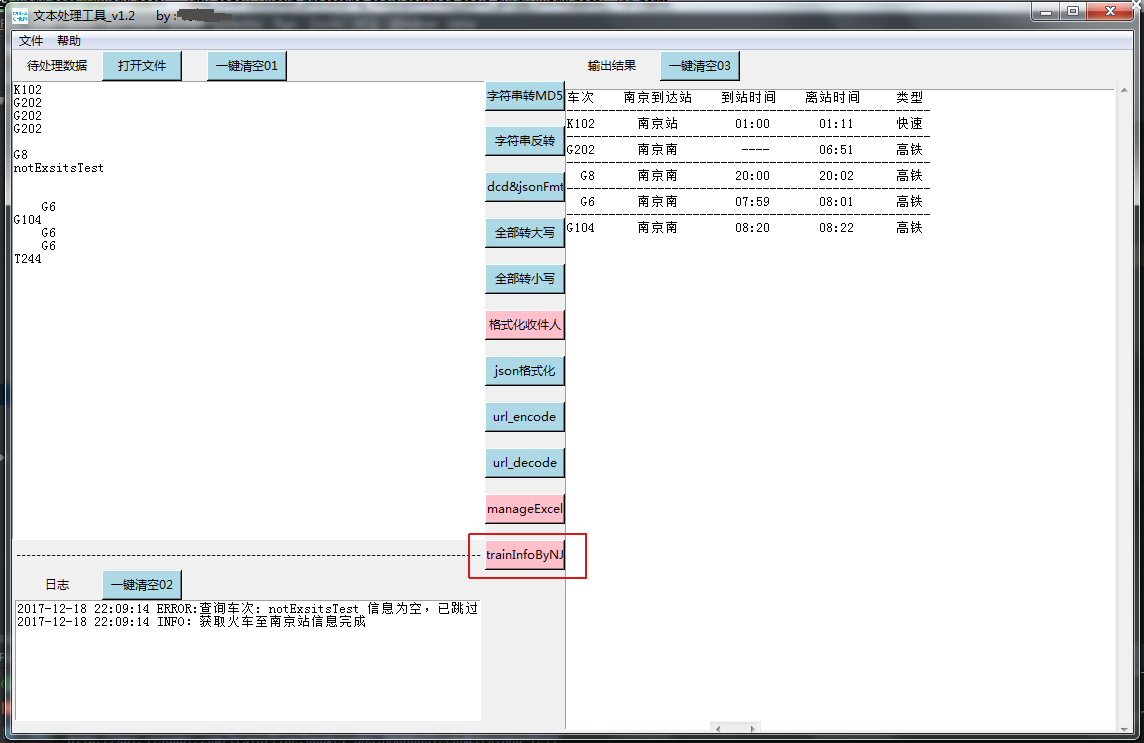This screenshot has height=743, width=1144.
Task: Click the 格式化收件人 button
Action: [x=525, y=325]
